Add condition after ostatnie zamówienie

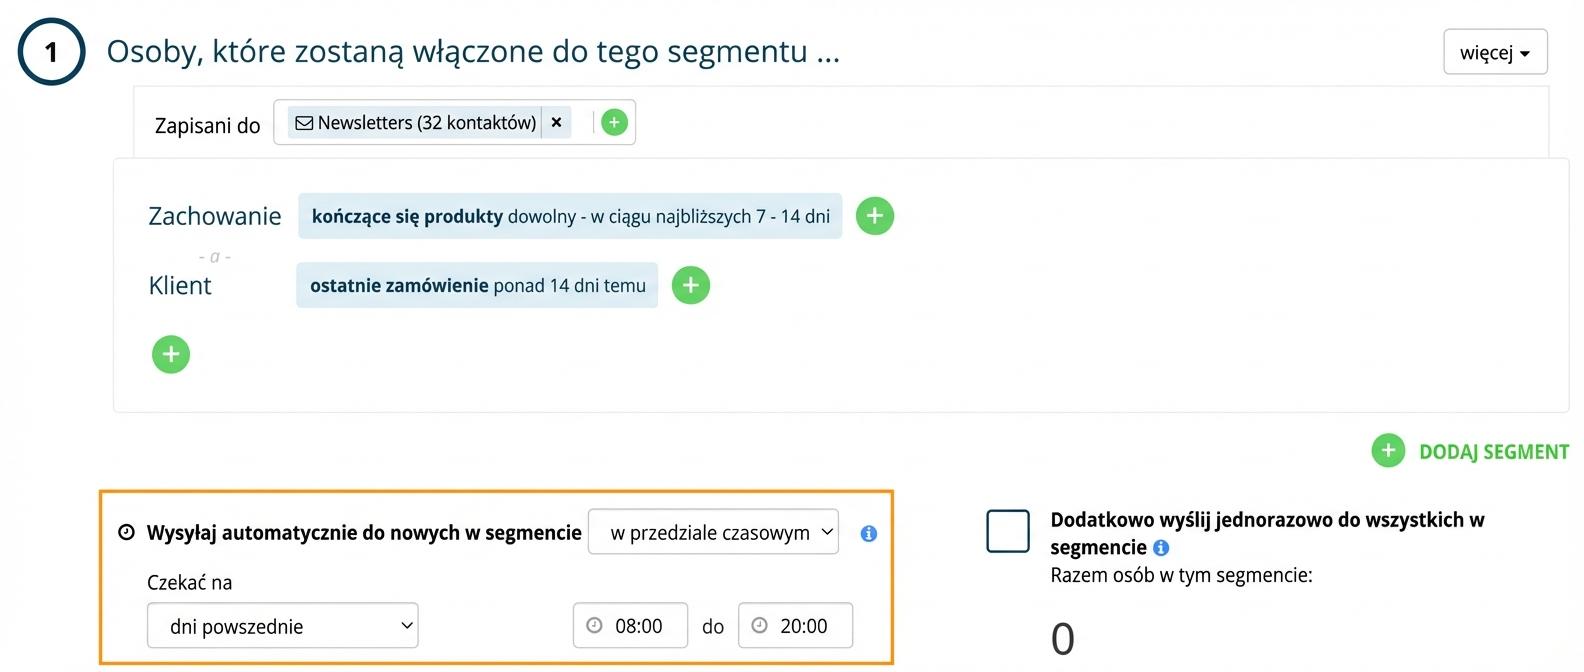pos(690,285)
